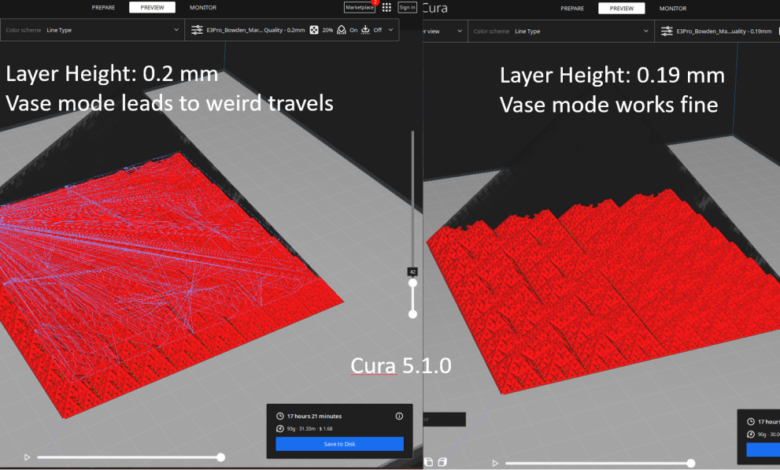Click the clock icon in right window's estimate
This screenshot has height=470, width=780.
tap(751, 422)
